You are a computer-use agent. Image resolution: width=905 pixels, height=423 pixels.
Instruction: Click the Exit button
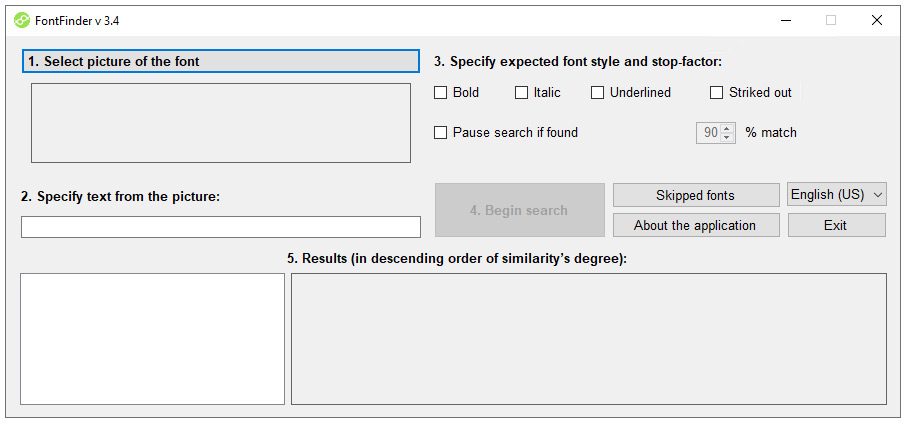[836, 225]
